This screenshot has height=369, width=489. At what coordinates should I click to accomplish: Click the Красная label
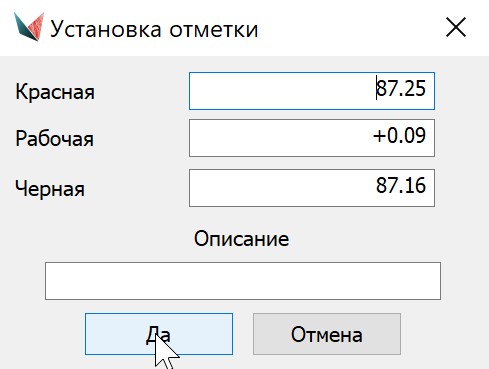coord(55,92)
